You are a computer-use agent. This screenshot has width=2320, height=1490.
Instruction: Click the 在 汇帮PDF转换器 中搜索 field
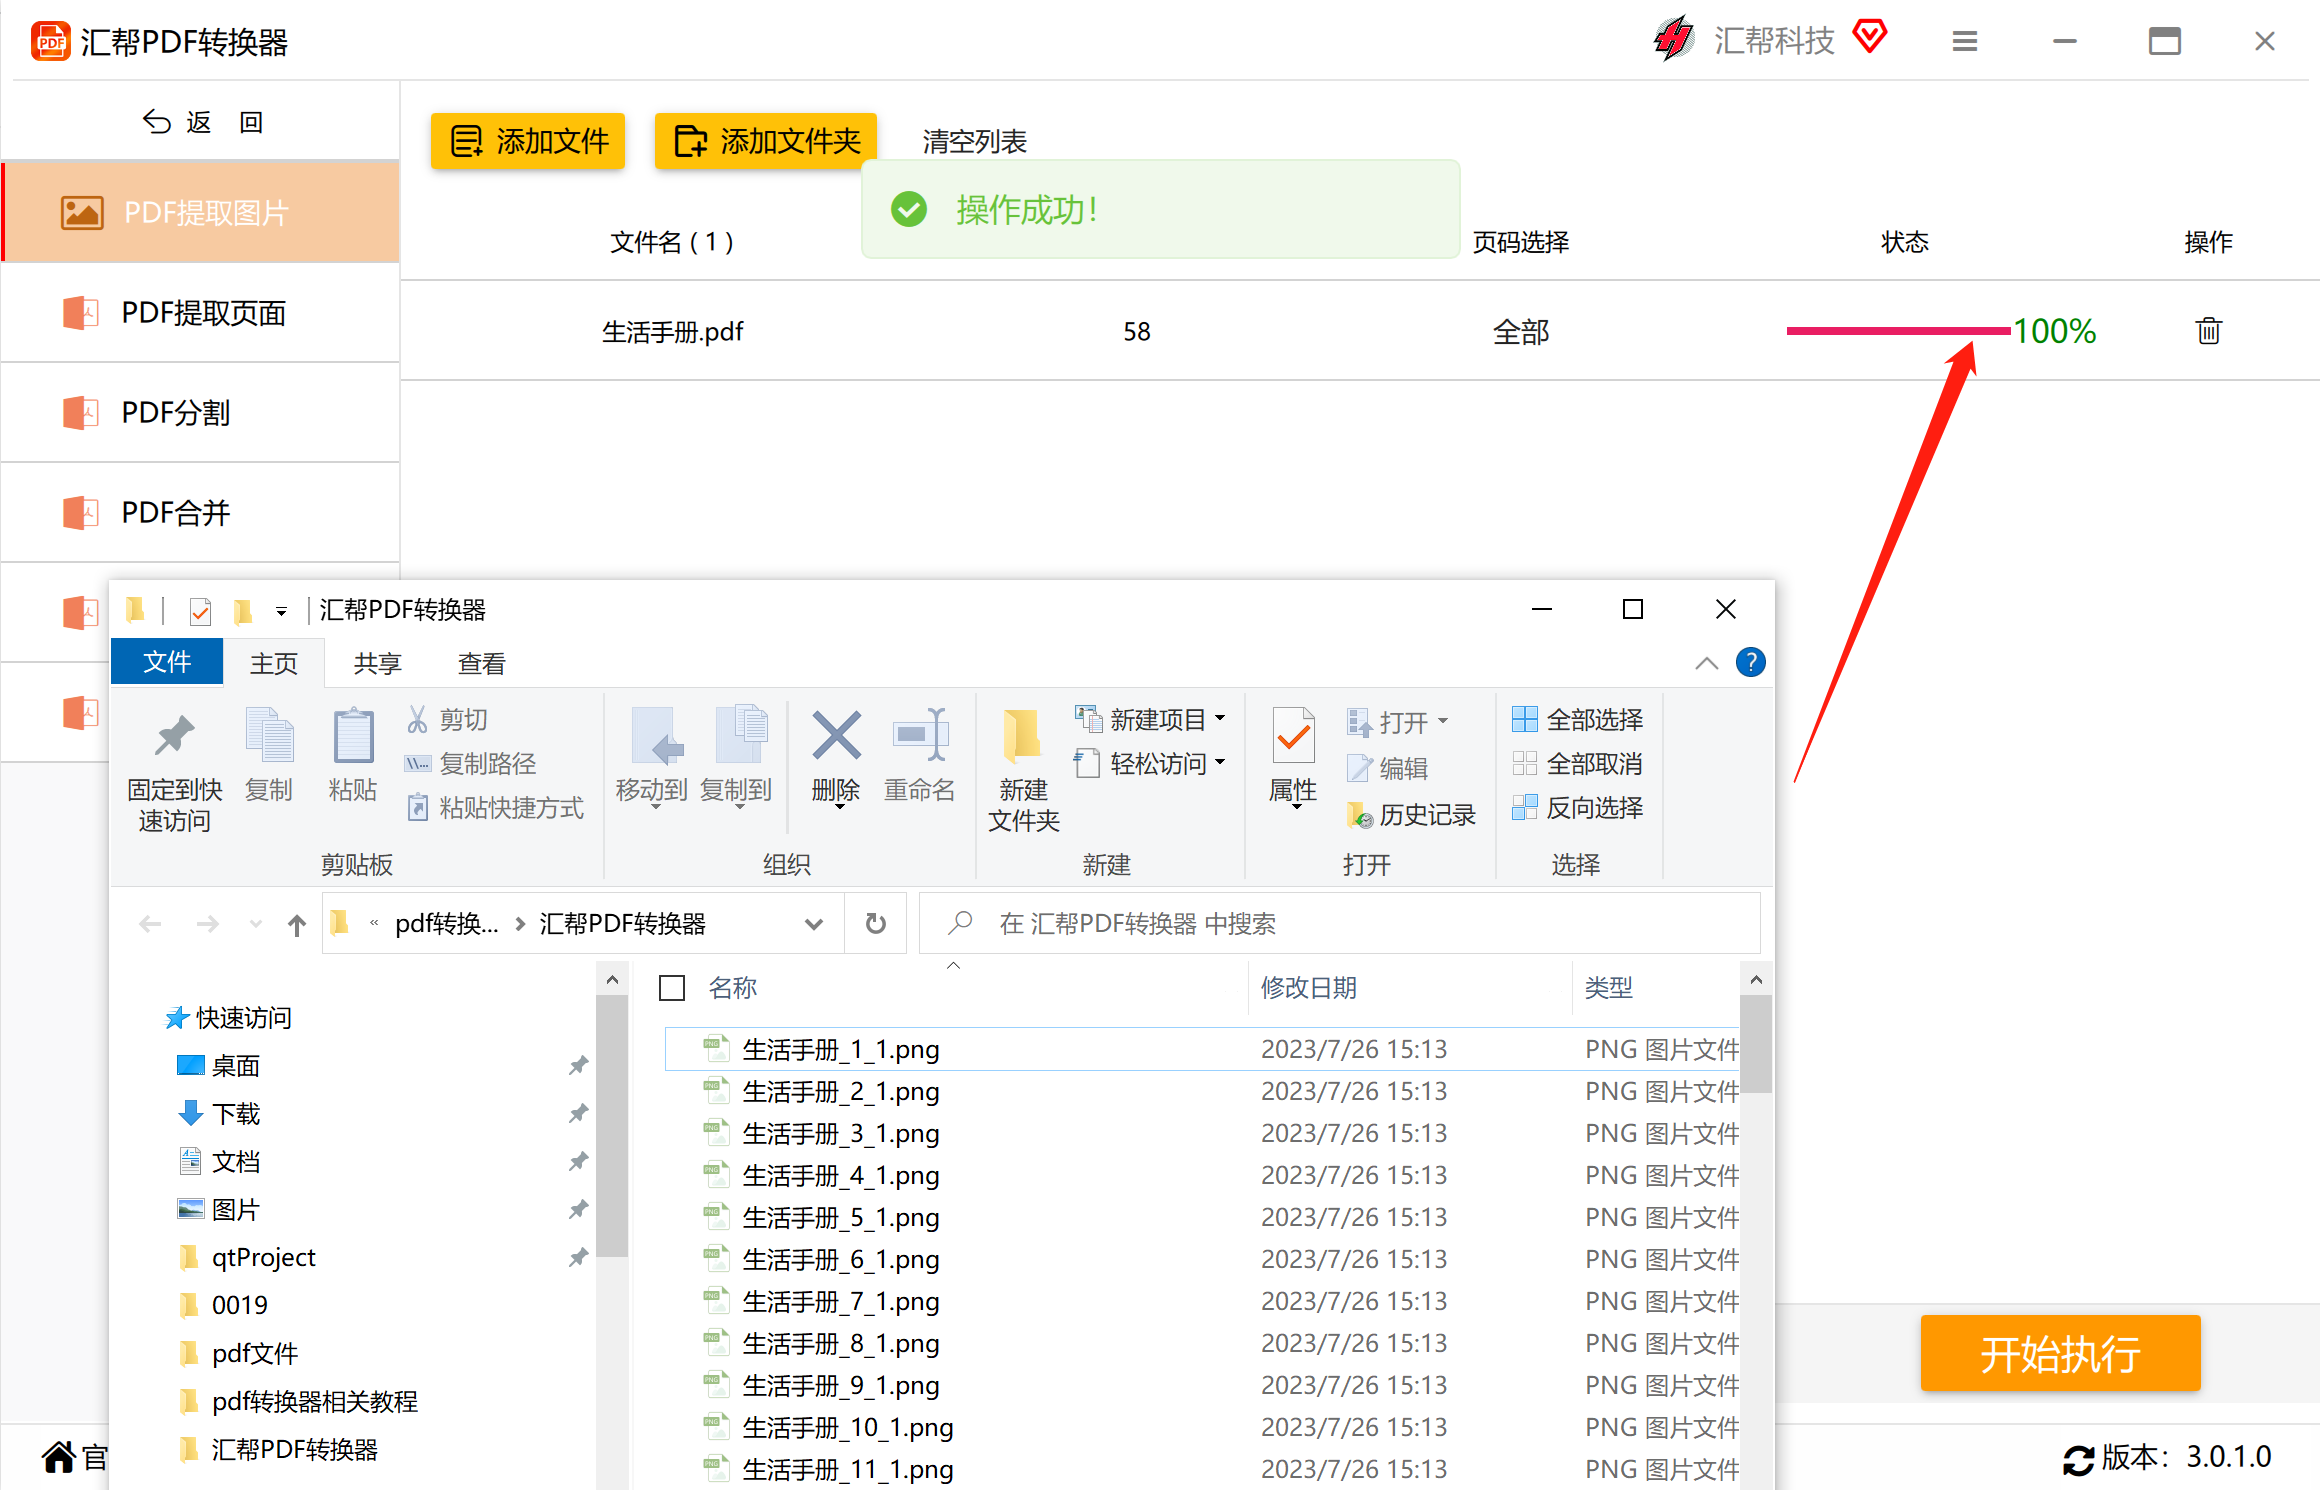[x=1340, y=923]
